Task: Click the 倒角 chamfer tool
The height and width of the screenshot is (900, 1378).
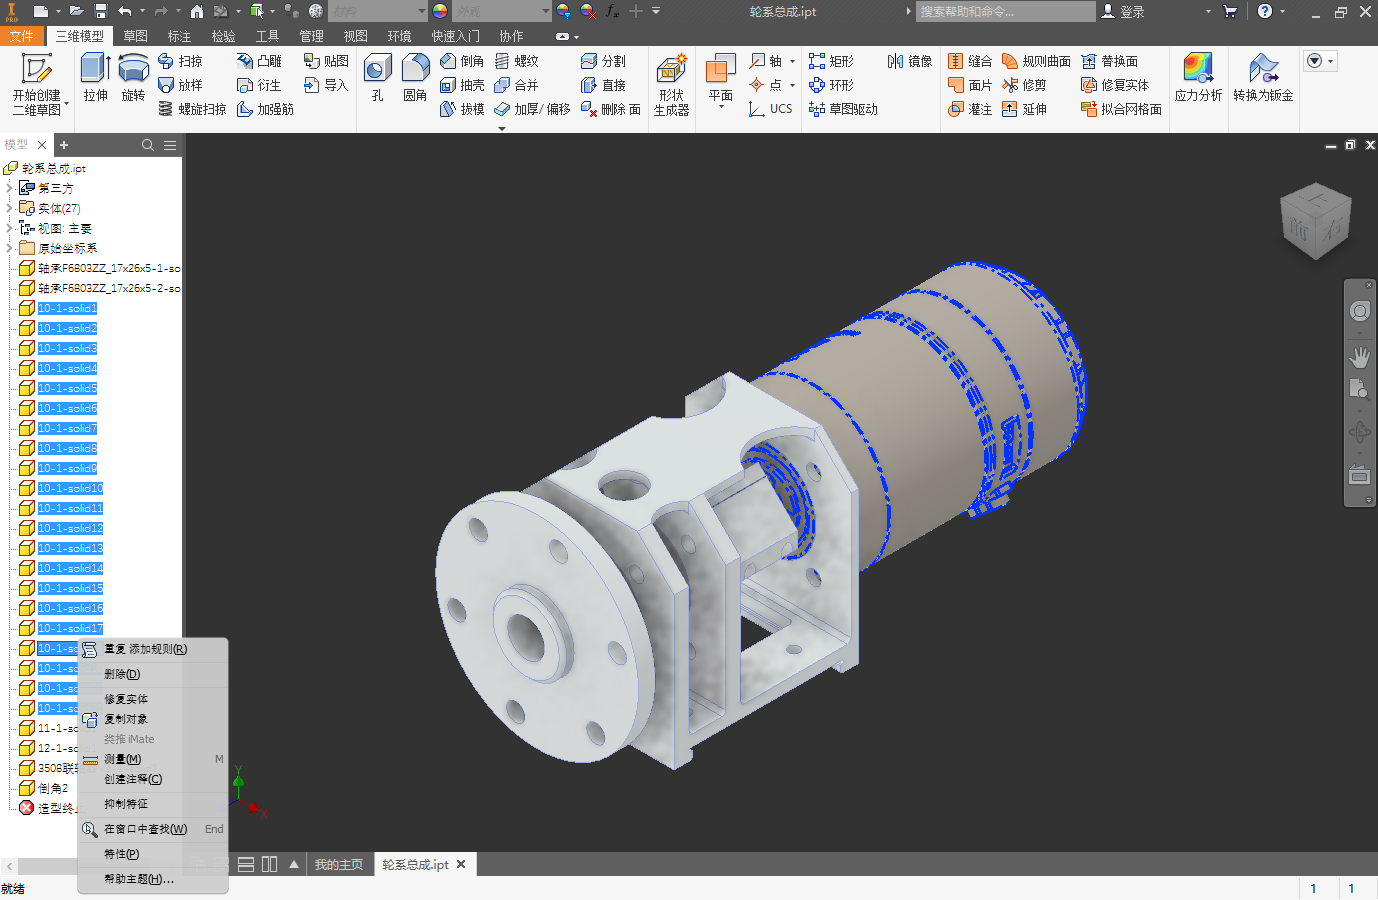Action: [462, 61]
